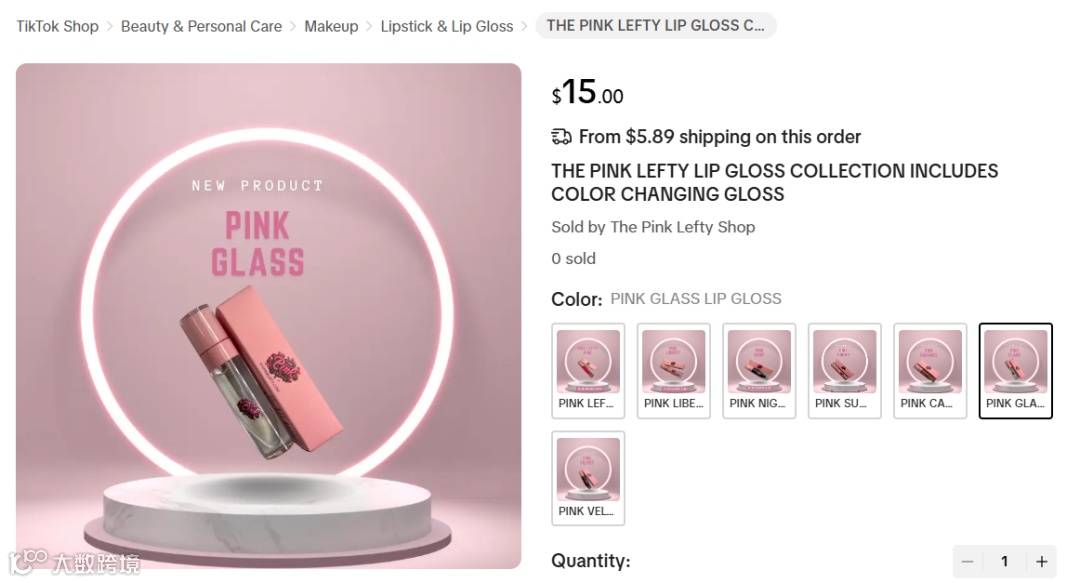Pick the PINK VEL... color variant
The height and width of the screenshot is (583, 1080).
coord(588,478)
